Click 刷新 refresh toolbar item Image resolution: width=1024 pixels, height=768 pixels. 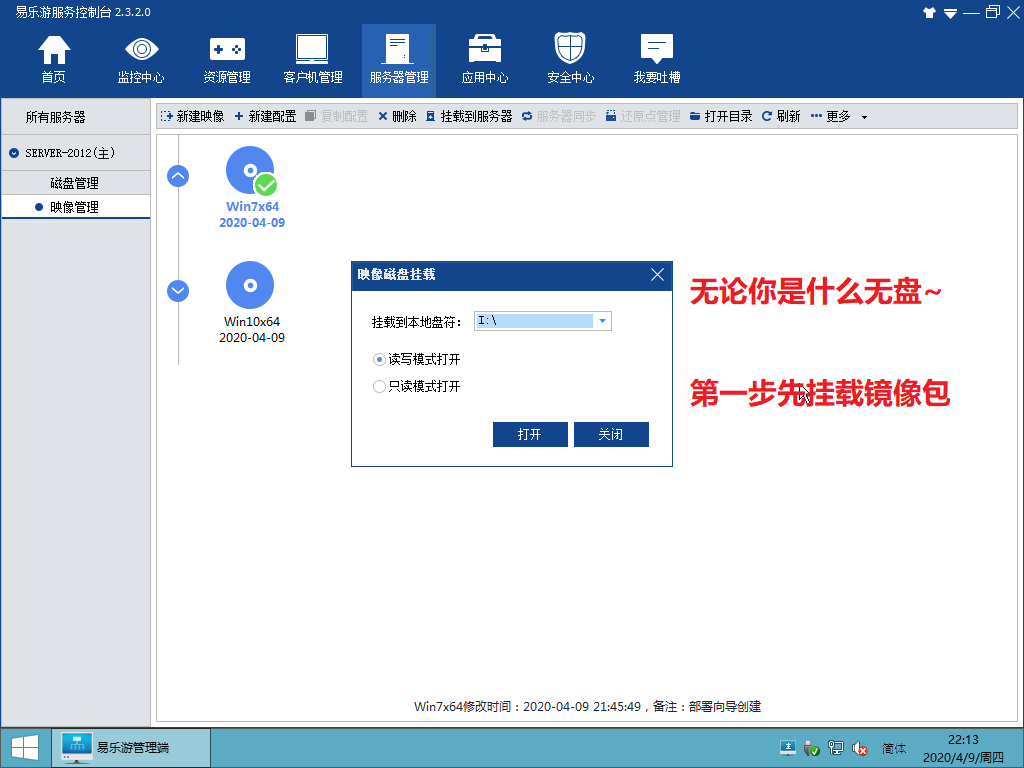click(x=781, y=116)
